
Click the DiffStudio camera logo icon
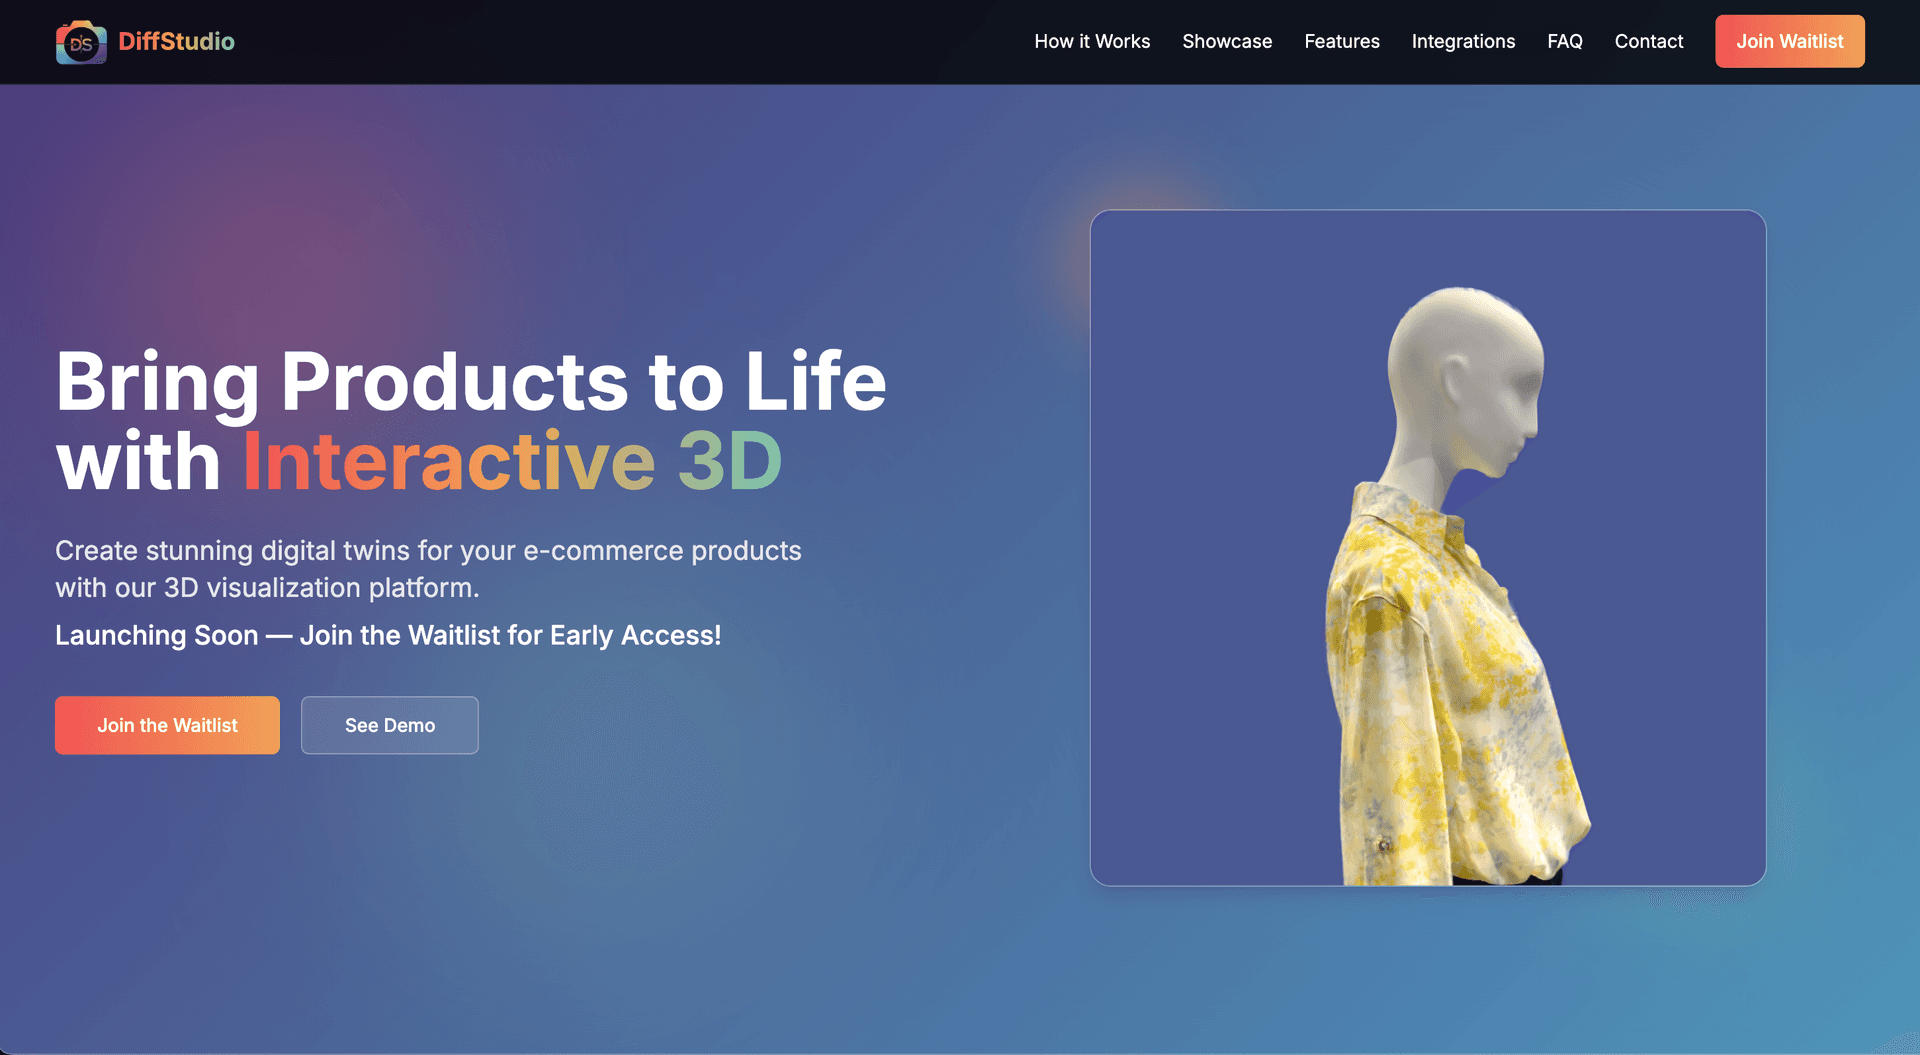coord(81,42)
